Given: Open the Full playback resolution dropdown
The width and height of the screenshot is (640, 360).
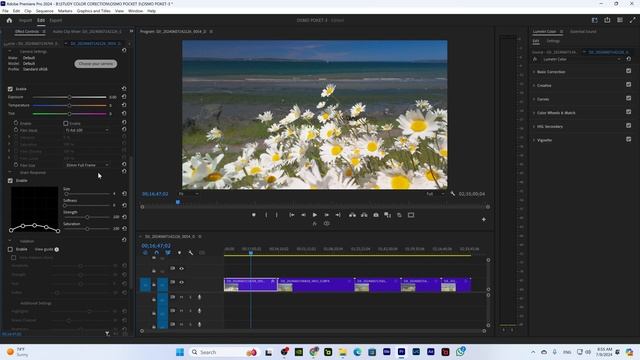Looking at the screenshot, I should pos(435,194).
